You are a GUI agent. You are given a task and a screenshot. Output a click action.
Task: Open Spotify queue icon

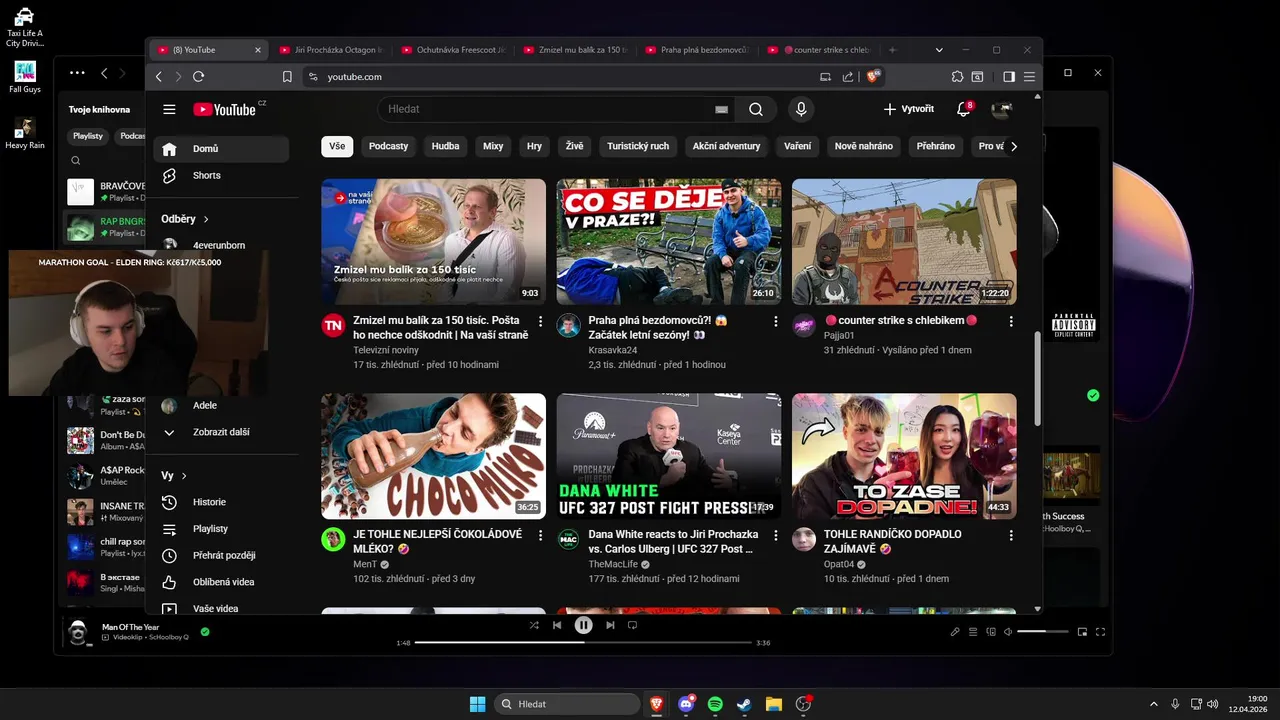point(973,632)
